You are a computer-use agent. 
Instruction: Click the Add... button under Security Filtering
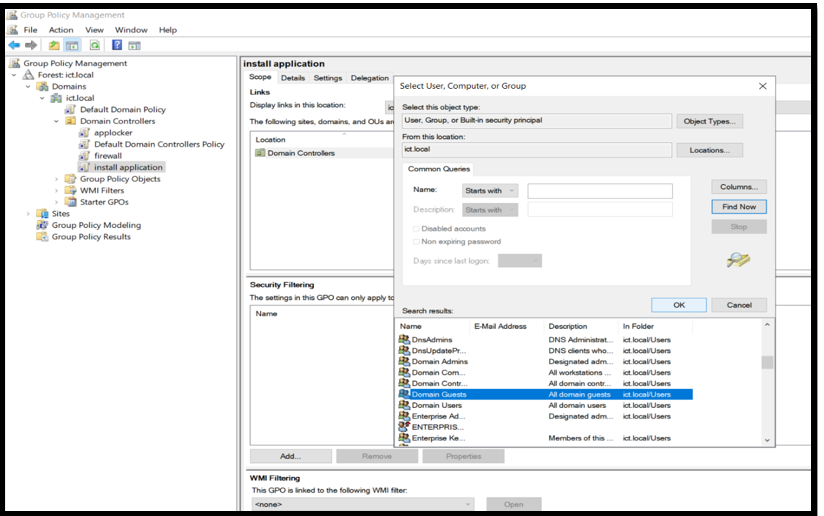pos(291,456)
